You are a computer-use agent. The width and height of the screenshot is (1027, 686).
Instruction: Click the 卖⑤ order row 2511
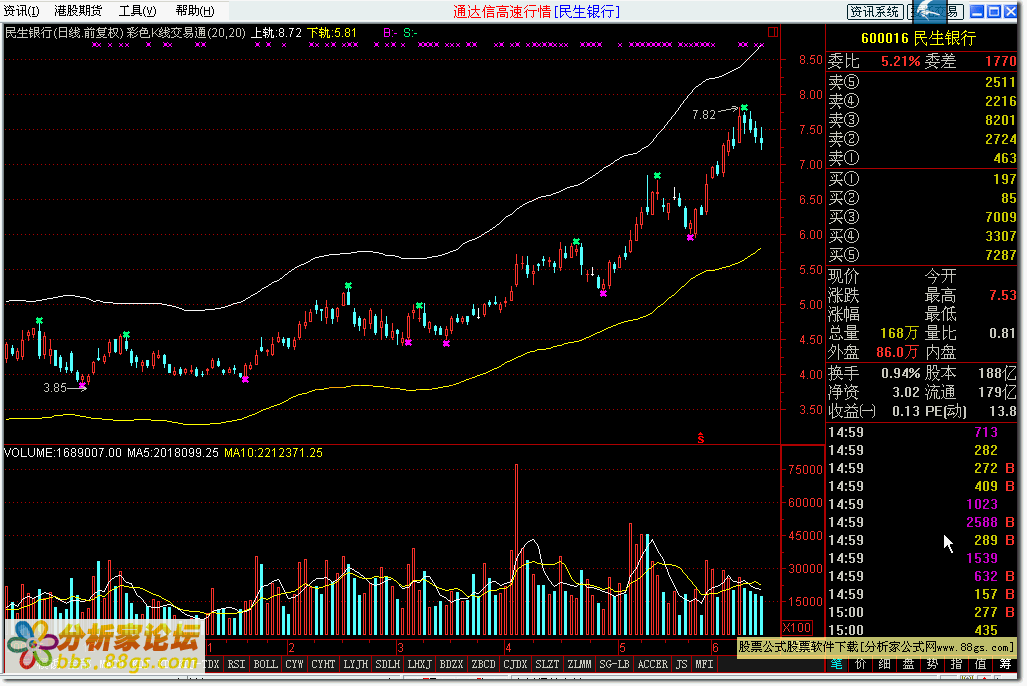[x=922, y=82]
